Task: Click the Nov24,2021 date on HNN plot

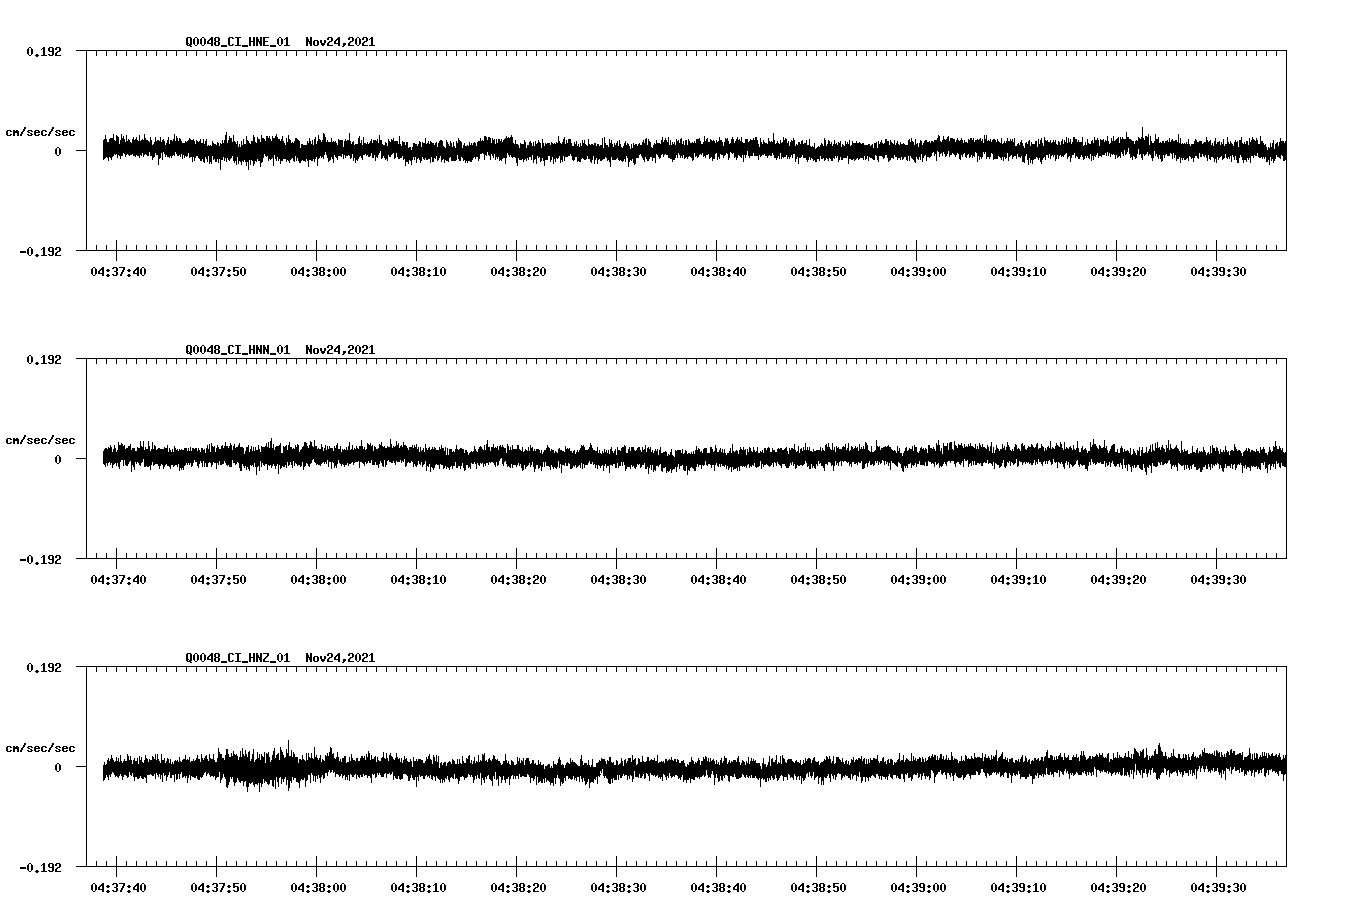Action: (340, 350)
